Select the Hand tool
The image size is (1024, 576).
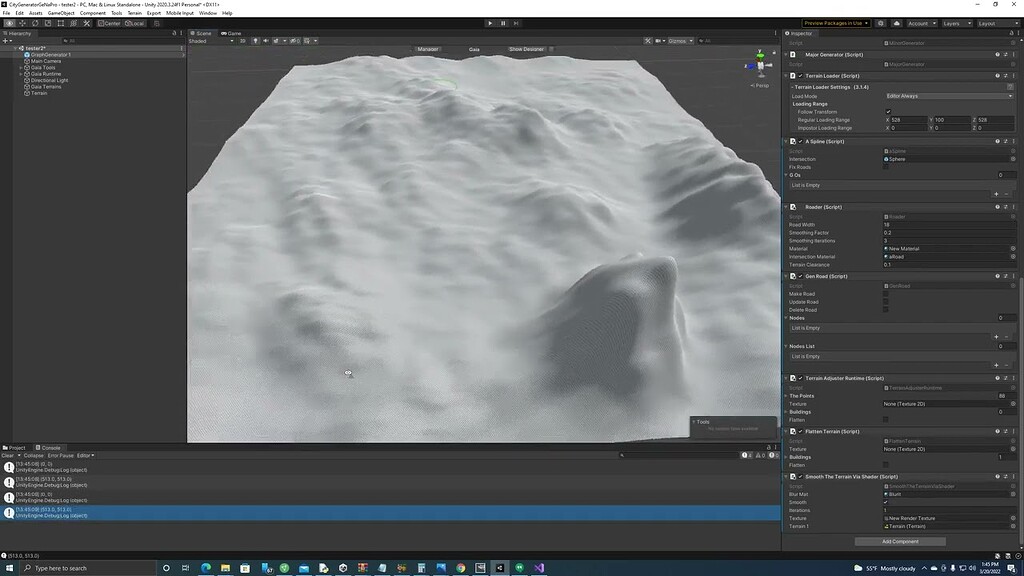(x=11, y=23)
